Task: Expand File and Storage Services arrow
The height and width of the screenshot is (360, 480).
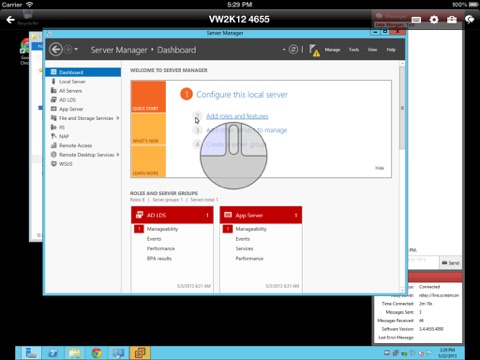Action: (x=118, y=118)
